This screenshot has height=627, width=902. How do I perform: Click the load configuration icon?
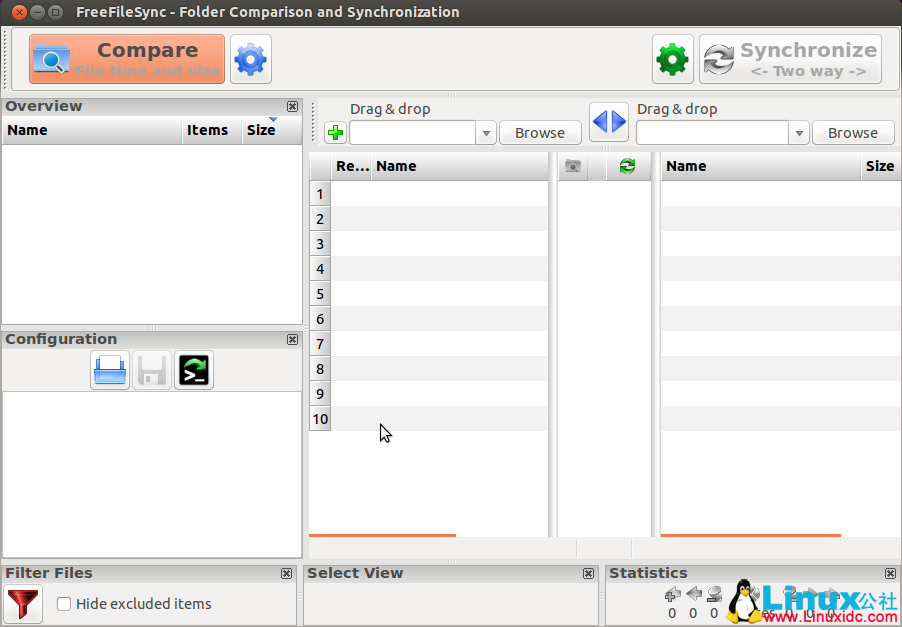110,371
